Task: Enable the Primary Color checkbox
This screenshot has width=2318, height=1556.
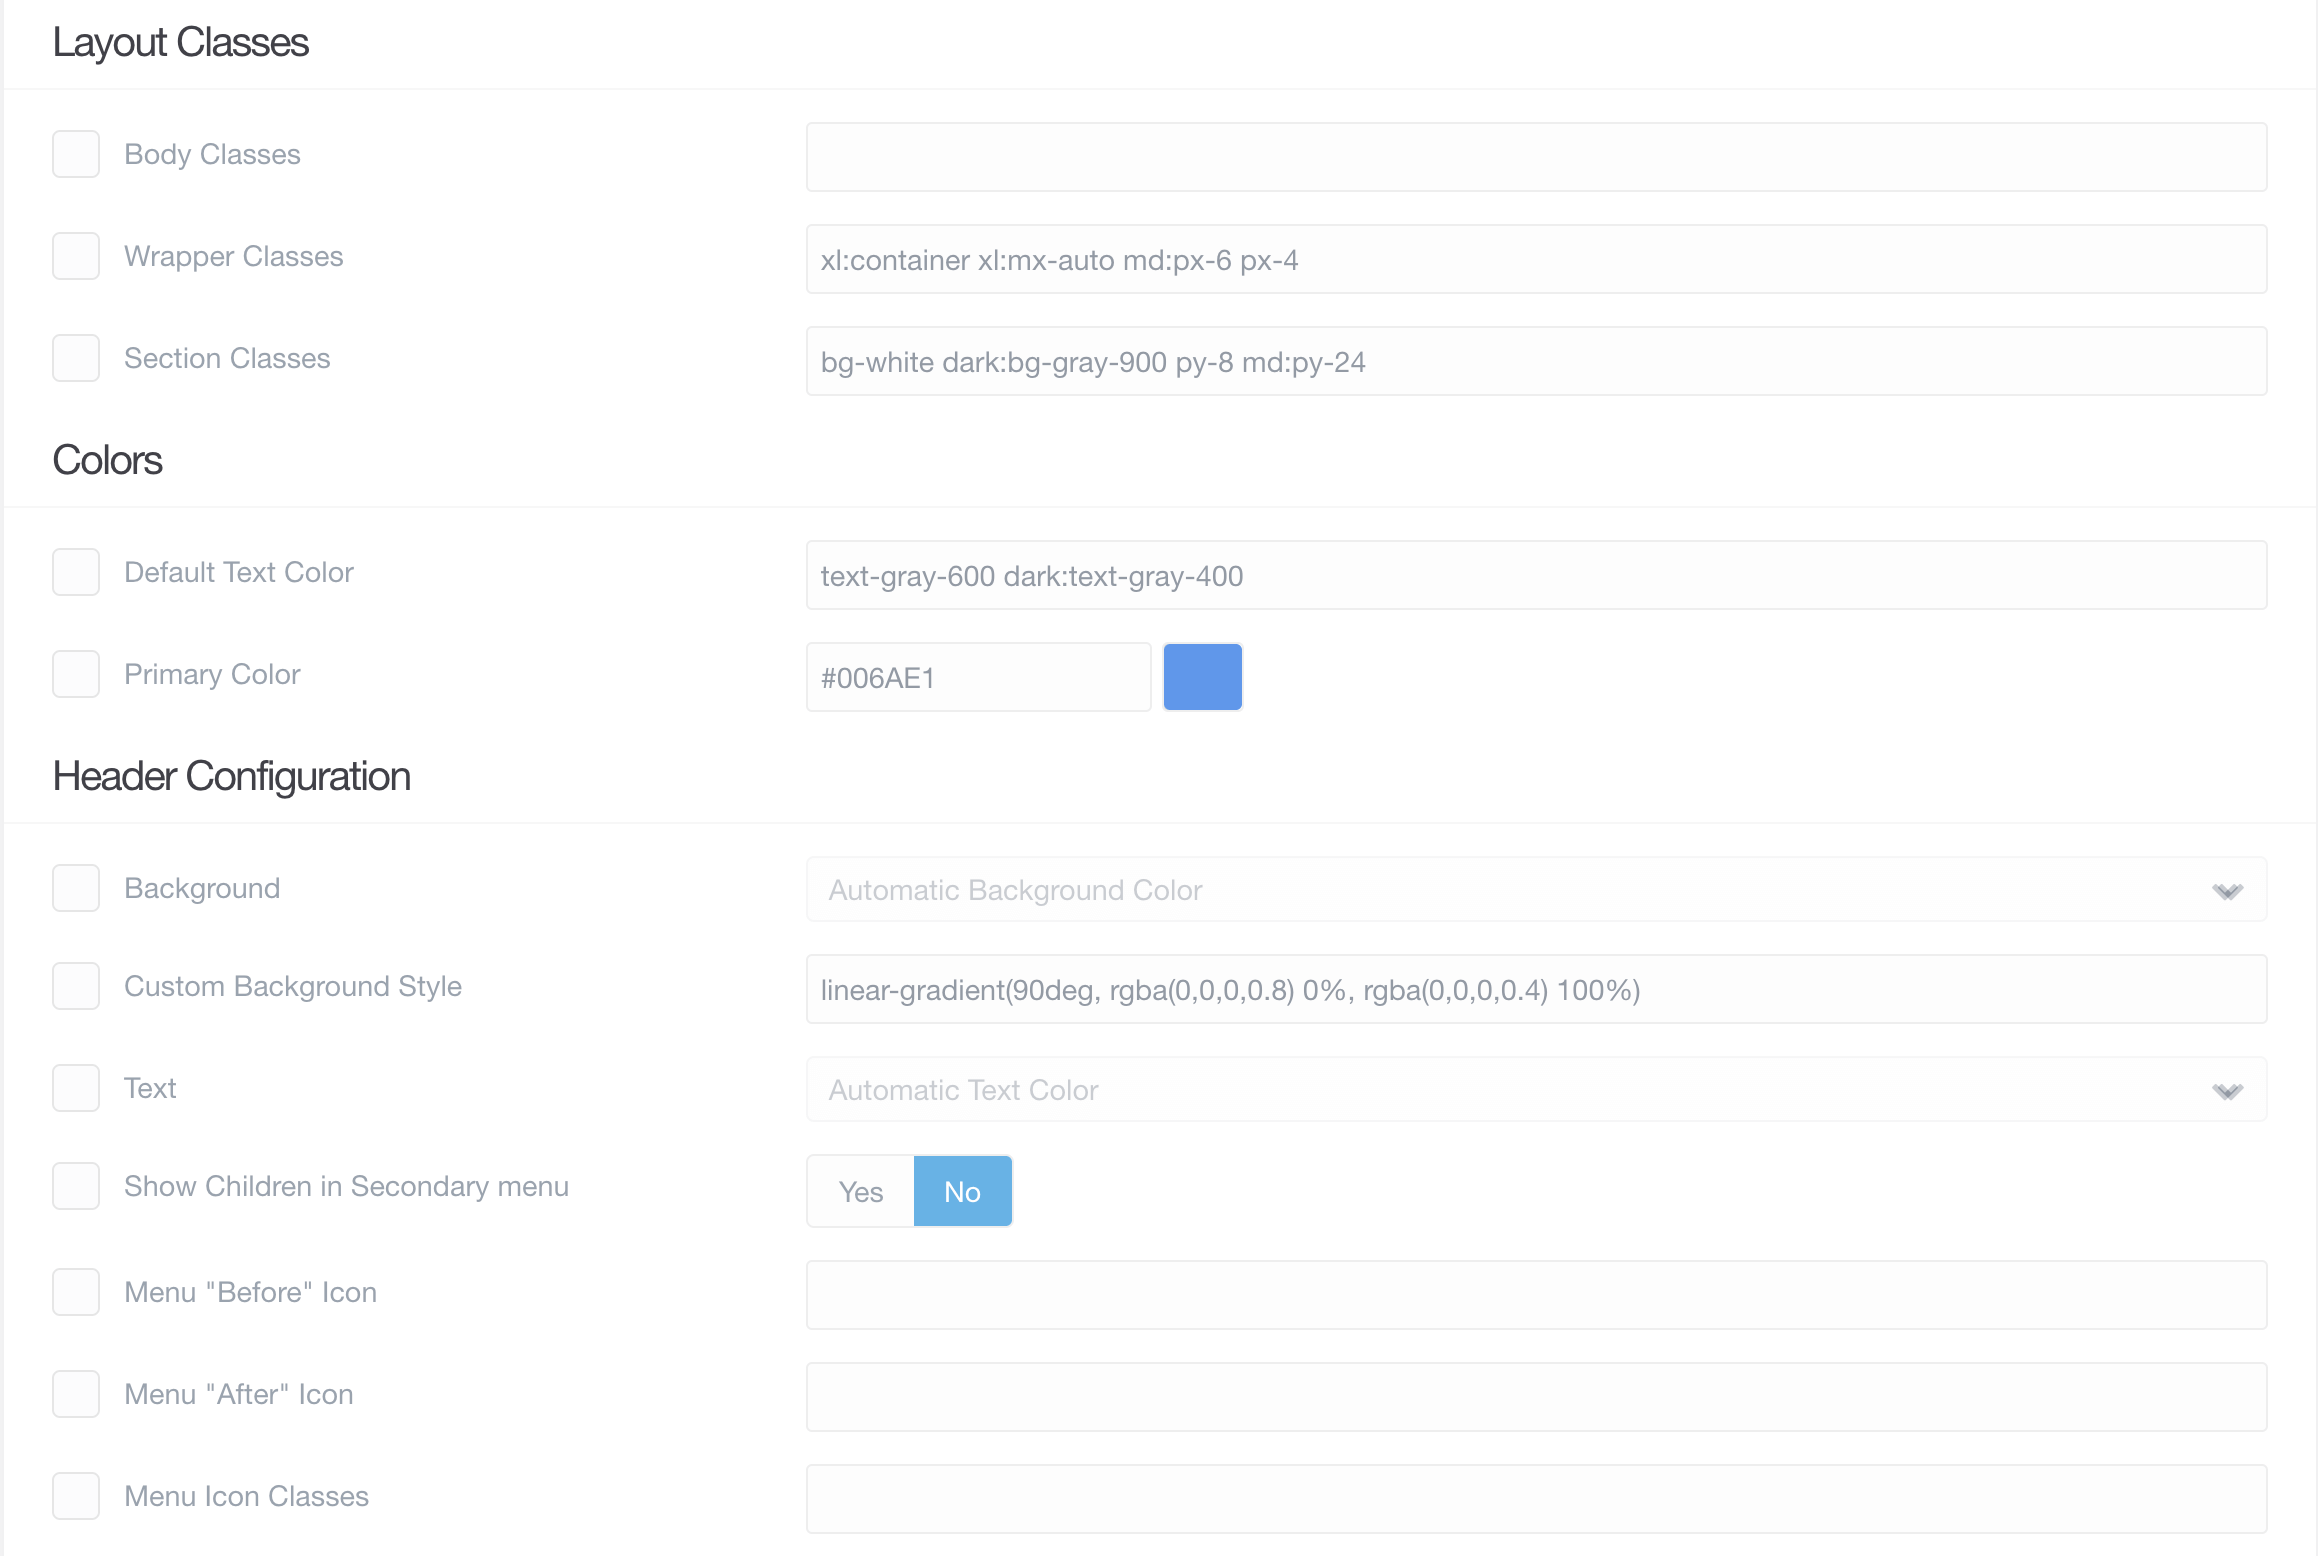Action: click(76, 674)
